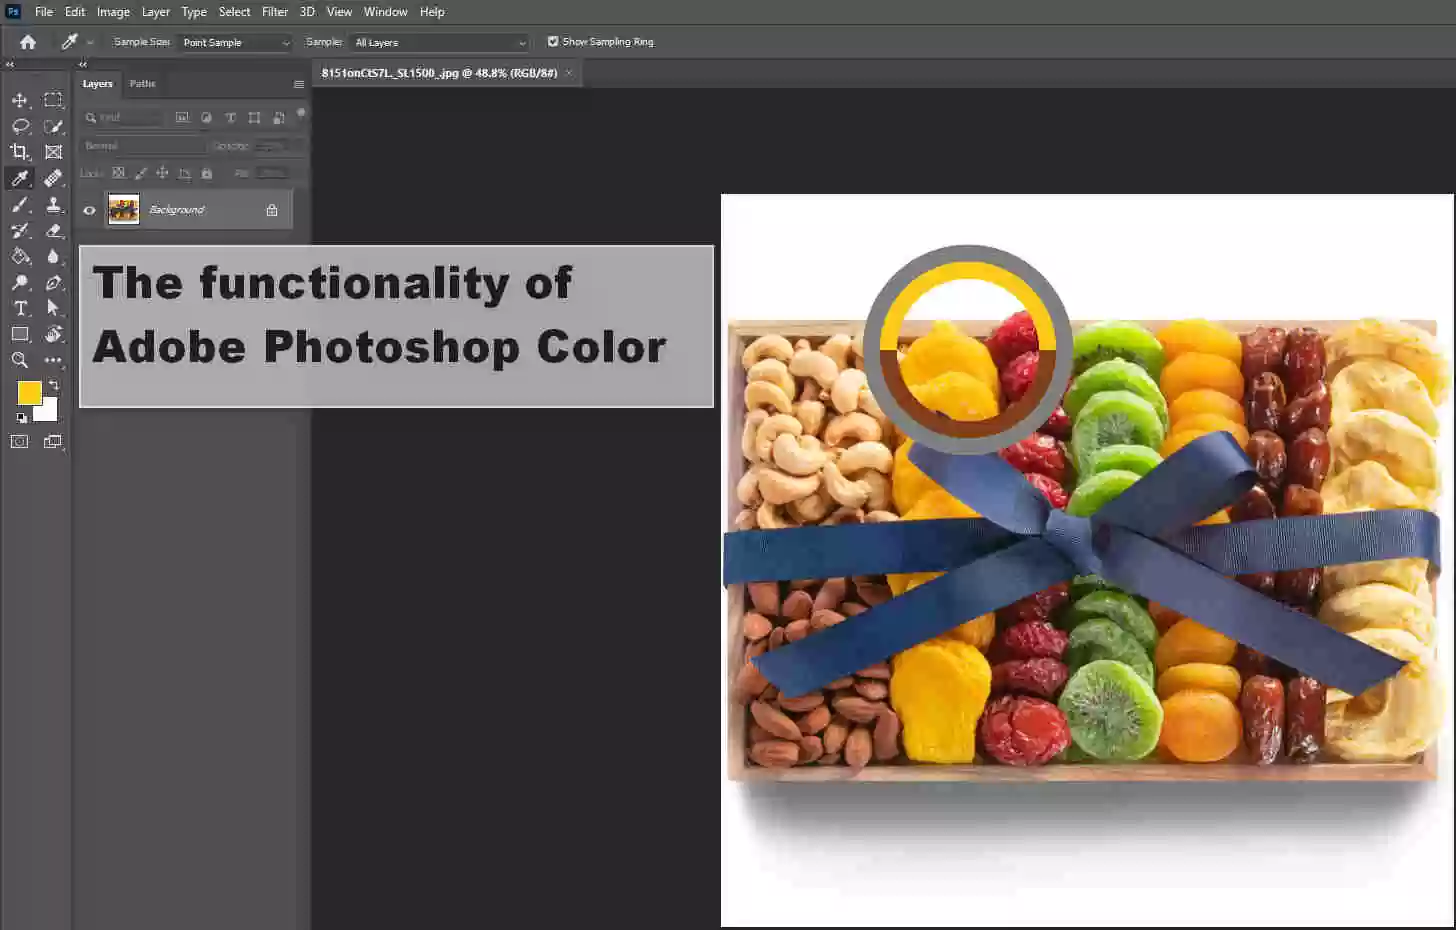The width and height of the screenshot is (1456, 930).
Task: Toggle lock image pixels
Action: click(140, 173)
